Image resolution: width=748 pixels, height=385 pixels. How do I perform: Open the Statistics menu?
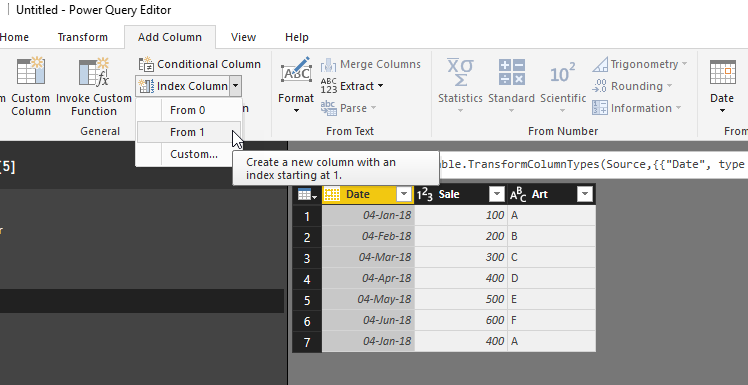pos(460,86)
